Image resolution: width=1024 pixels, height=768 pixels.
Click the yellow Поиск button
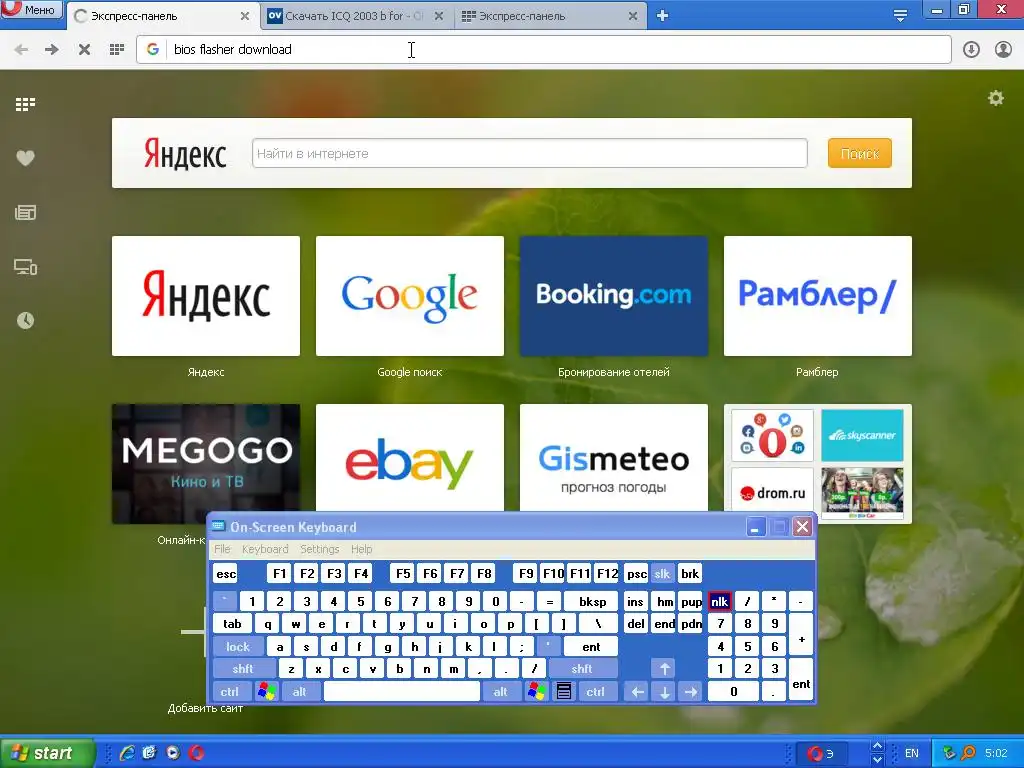click(859, 153)
